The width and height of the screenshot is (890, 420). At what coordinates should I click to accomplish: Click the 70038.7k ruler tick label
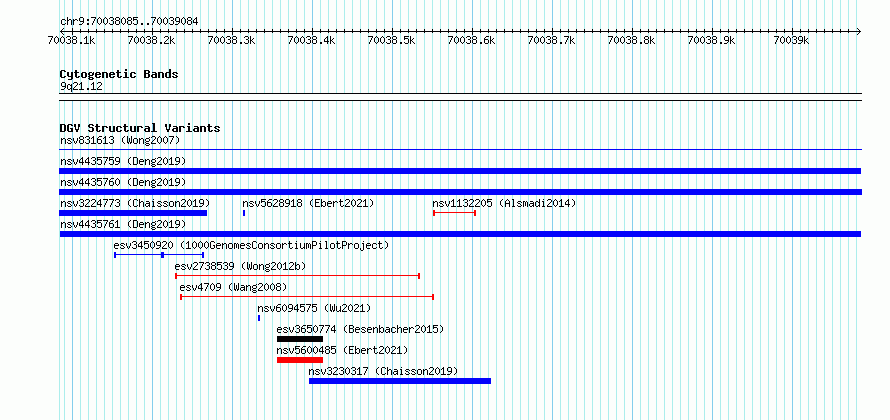click(551, 40)
